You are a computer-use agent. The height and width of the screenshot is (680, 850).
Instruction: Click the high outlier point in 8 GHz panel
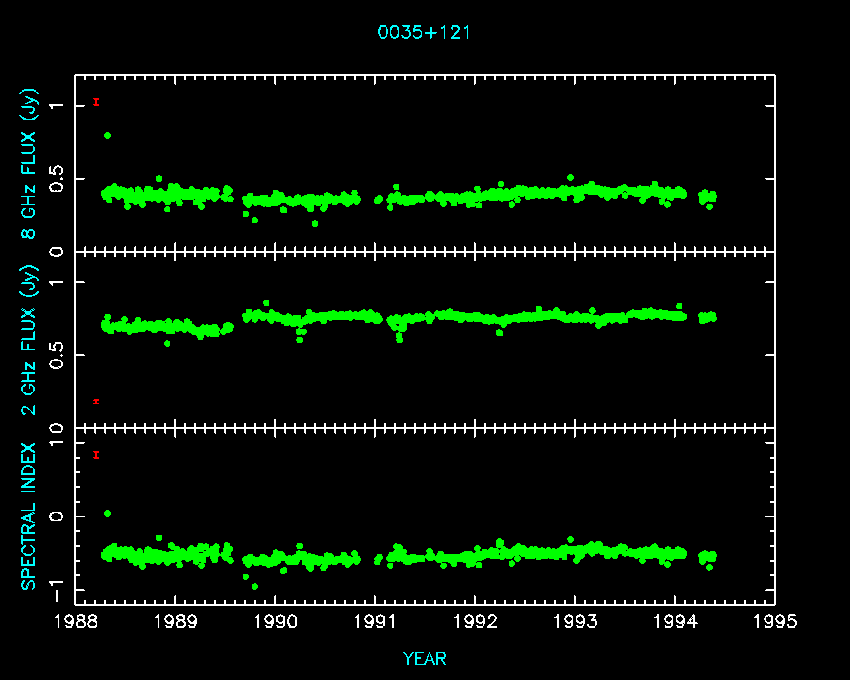coord(108,135)
